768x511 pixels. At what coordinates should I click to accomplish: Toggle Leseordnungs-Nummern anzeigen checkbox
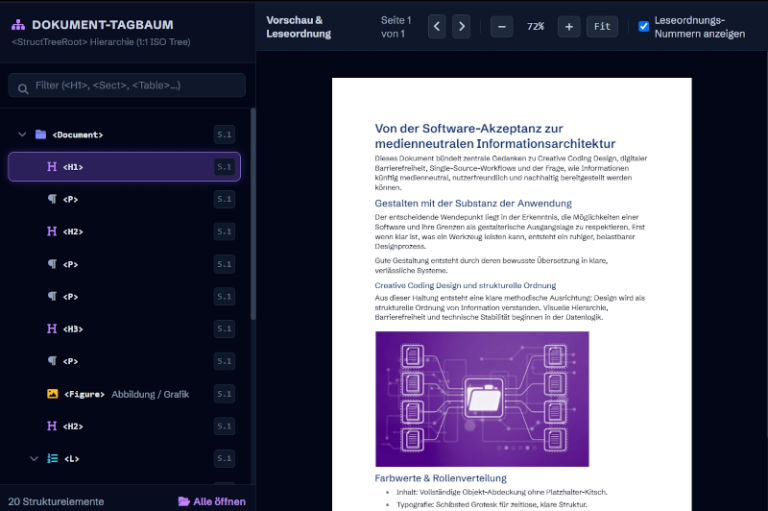644,26
